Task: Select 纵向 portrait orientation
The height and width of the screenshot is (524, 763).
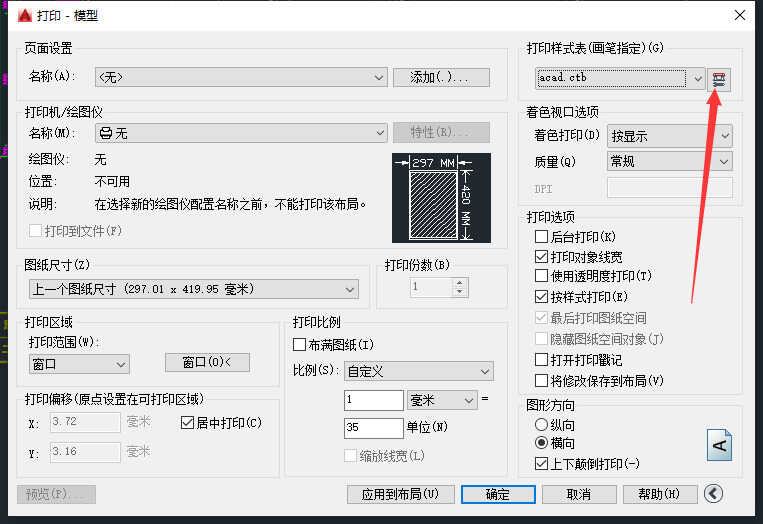Action: [x=541, y=425]
